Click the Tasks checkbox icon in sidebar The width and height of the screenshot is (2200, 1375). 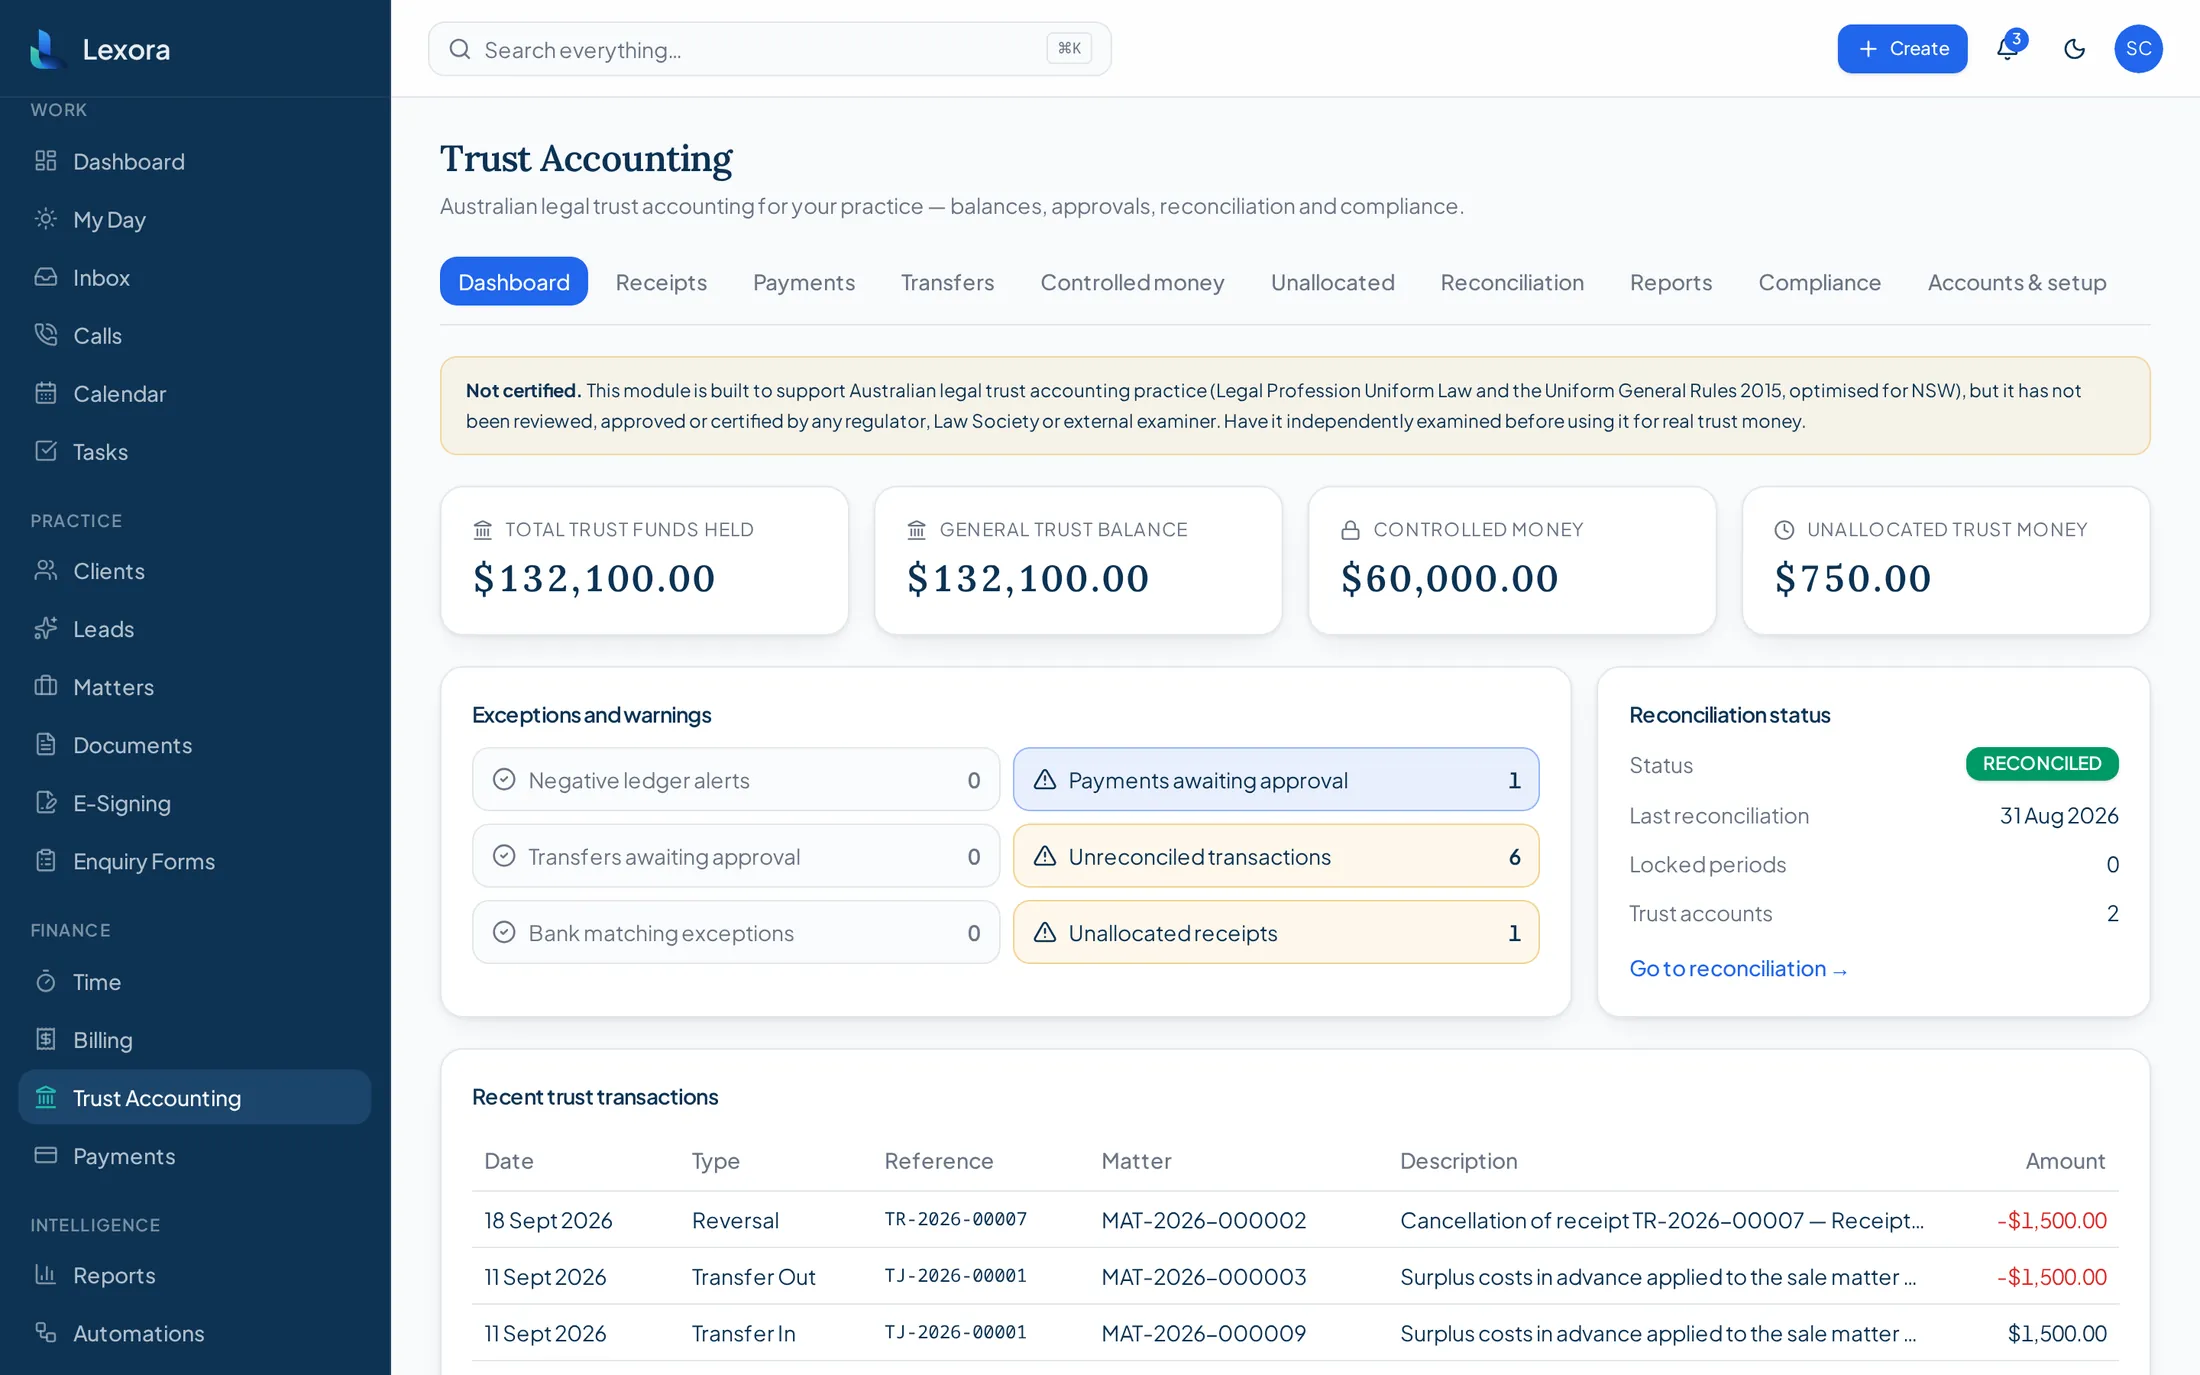[46, 451]
